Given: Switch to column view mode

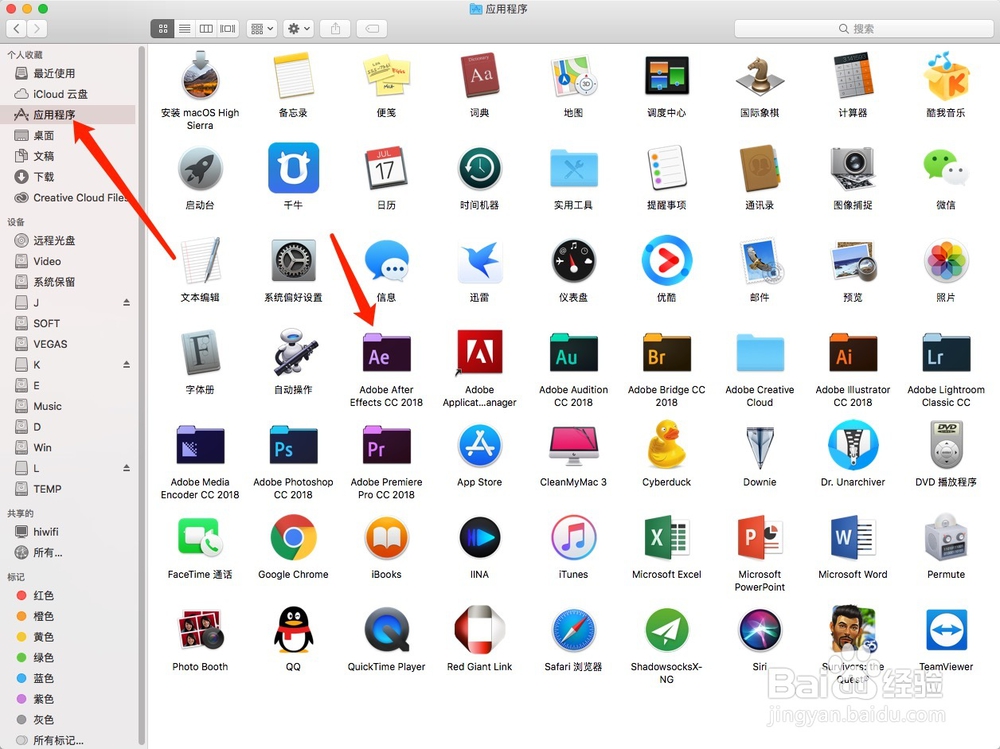Looking at the screenshot, I should (x=207, y=28).
